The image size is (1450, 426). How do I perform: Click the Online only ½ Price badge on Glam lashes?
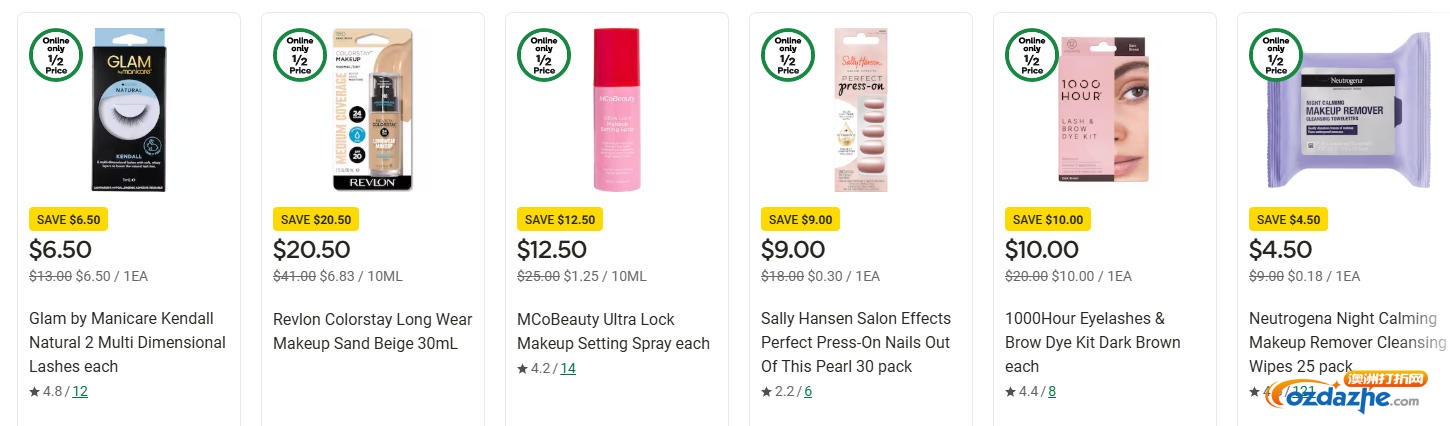56,55
